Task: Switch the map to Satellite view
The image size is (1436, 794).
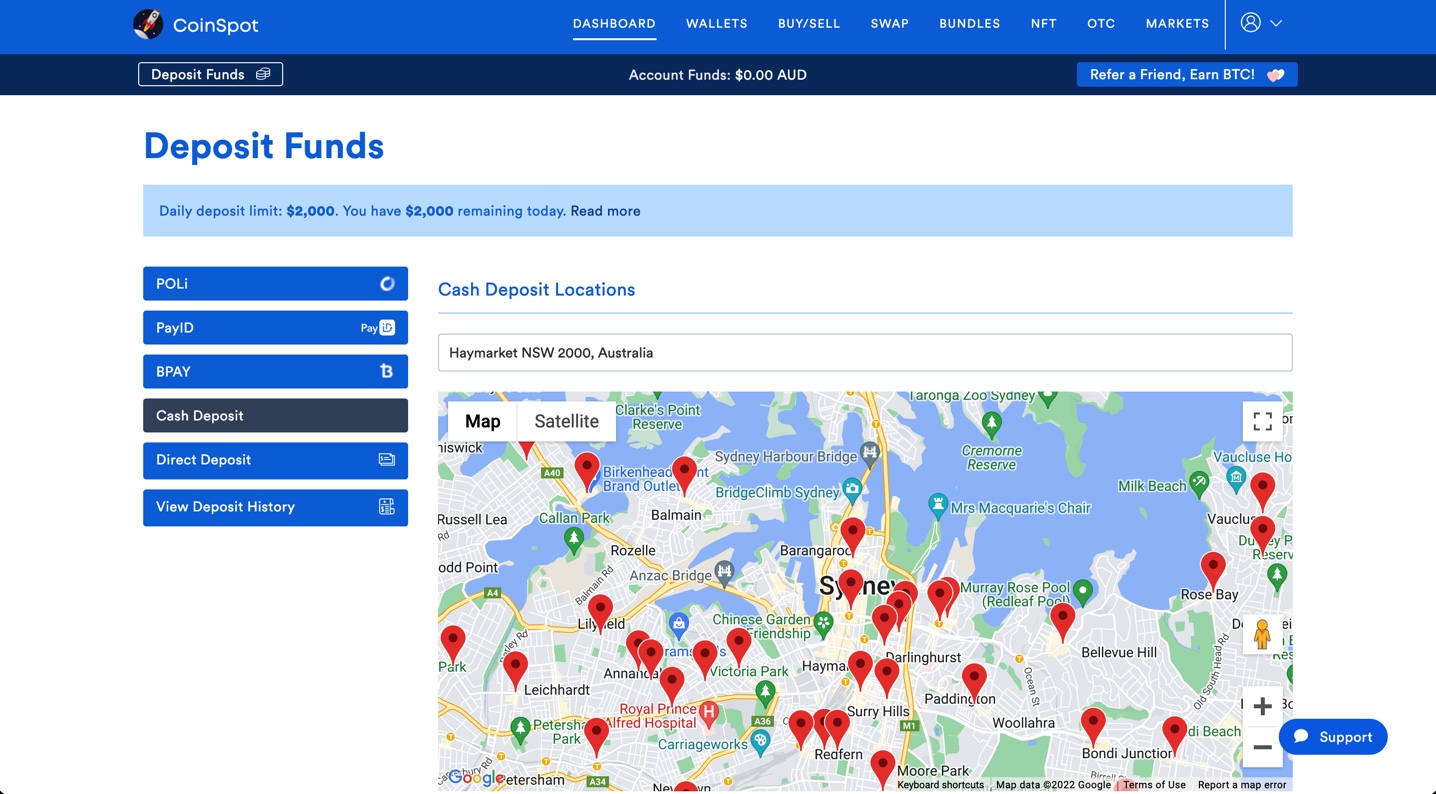Action: pos(566,421)
